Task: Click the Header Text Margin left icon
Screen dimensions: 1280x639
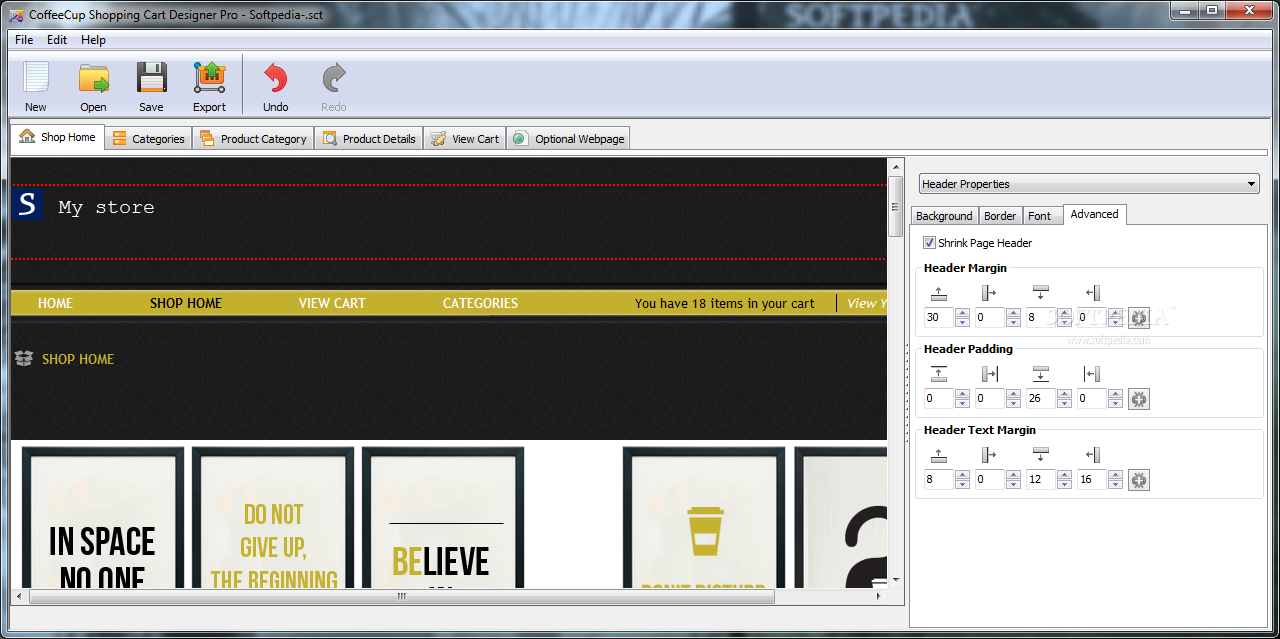Action: [x=1091, y=455]
